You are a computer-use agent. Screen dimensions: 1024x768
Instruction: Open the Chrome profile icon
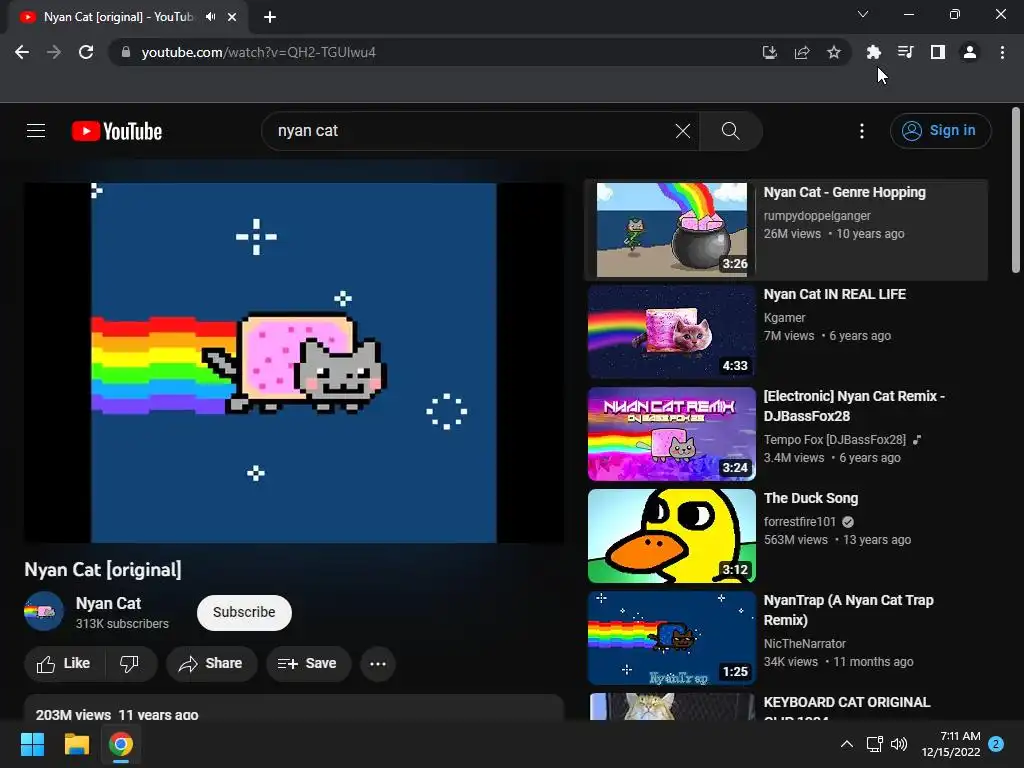coord(970,52)
